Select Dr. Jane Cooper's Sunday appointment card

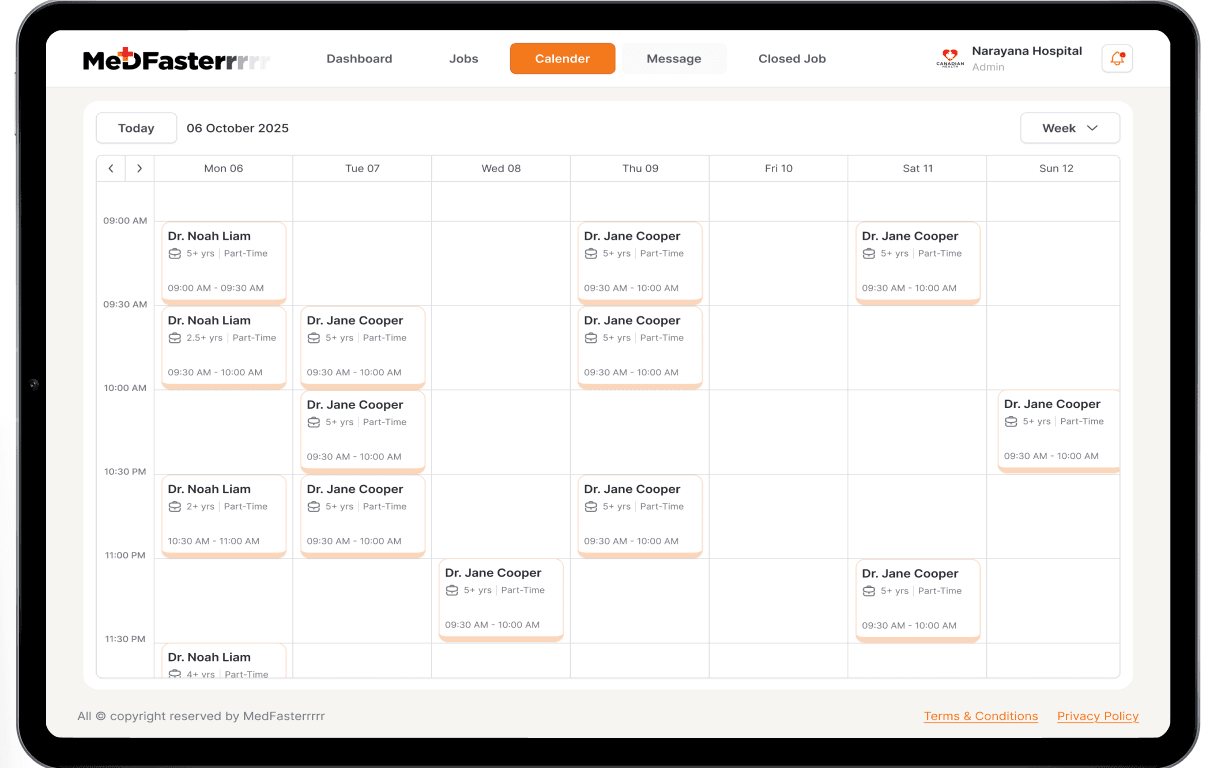[1058, 431]
